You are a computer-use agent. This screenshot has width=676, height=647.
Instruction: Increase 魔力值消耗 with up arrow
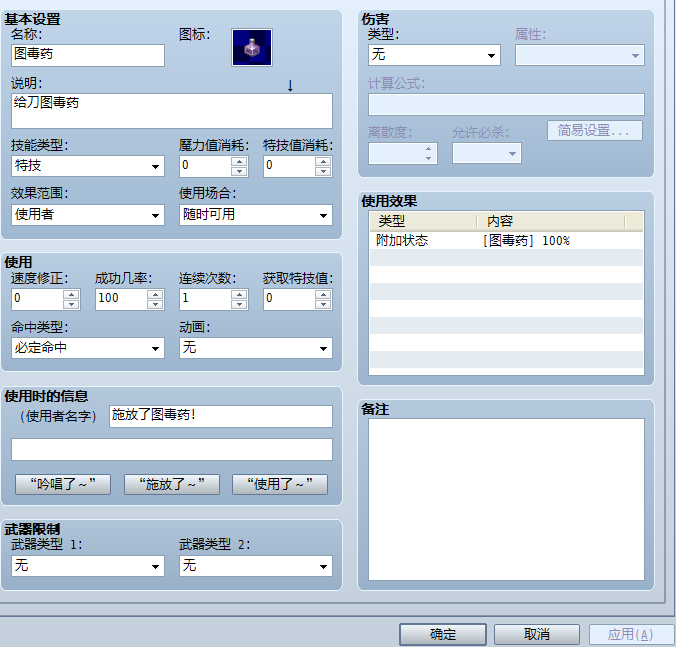[239, 161]
